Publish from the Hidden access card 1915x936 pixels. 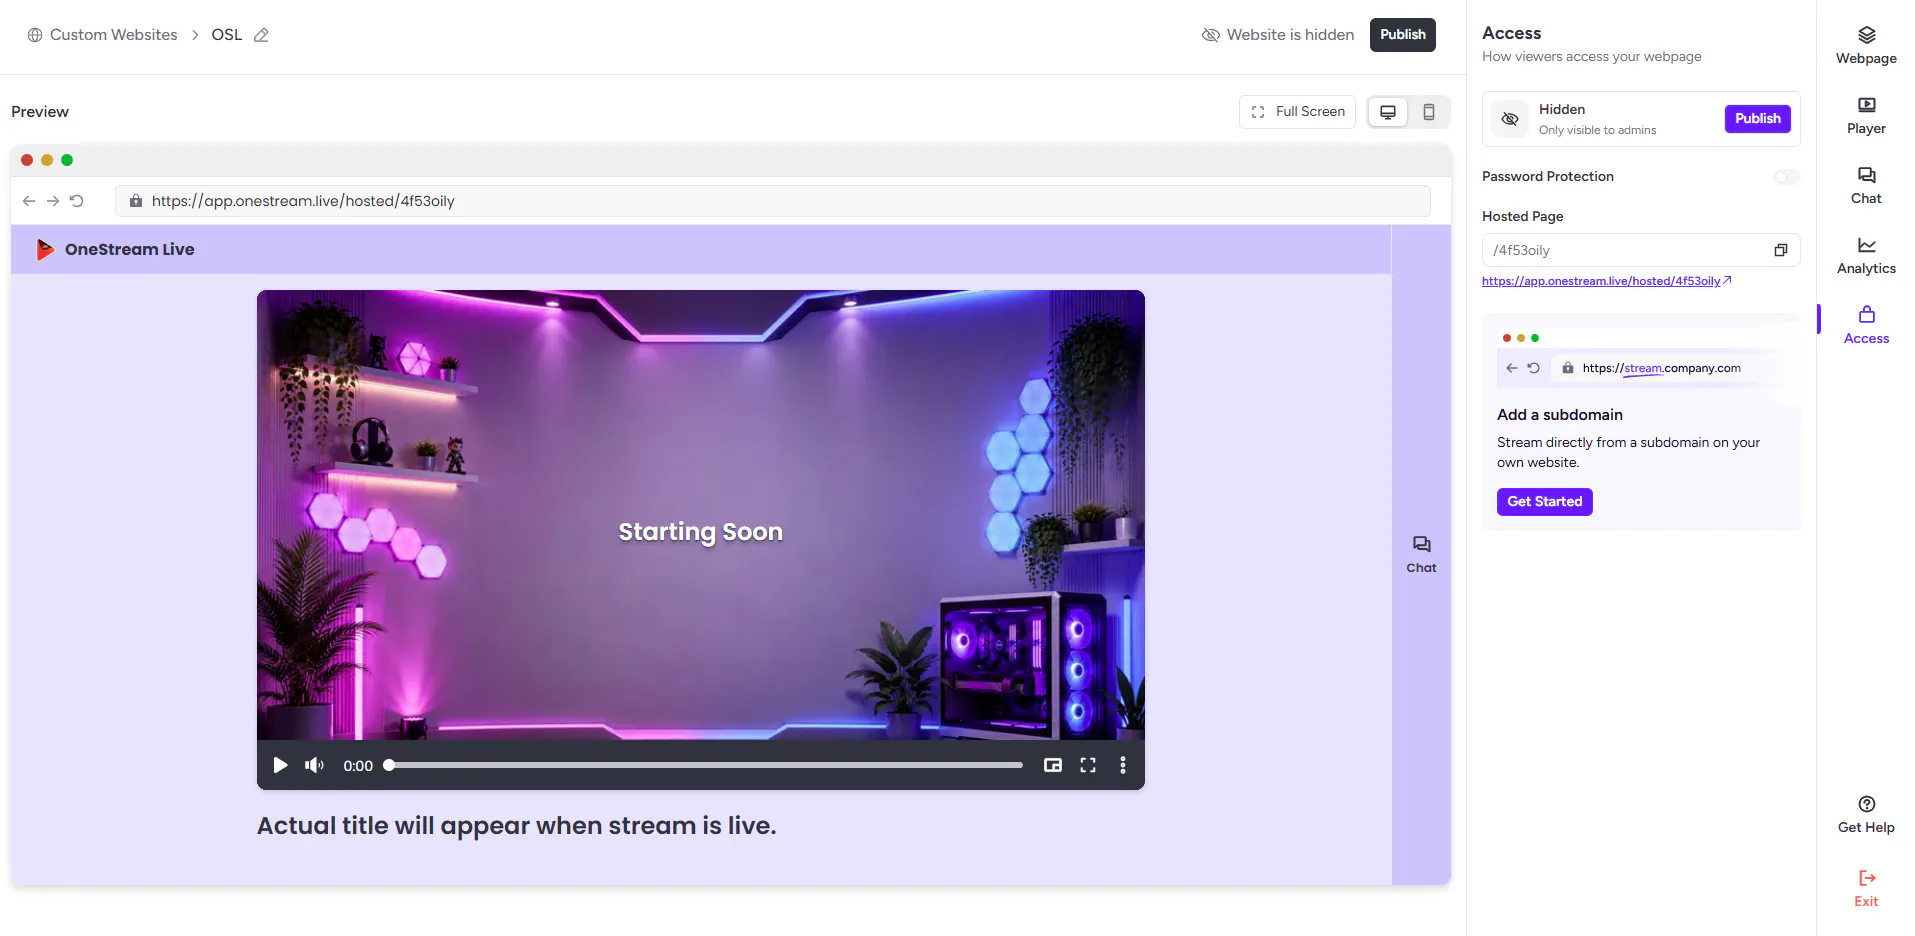click(x=1757, y=118)
